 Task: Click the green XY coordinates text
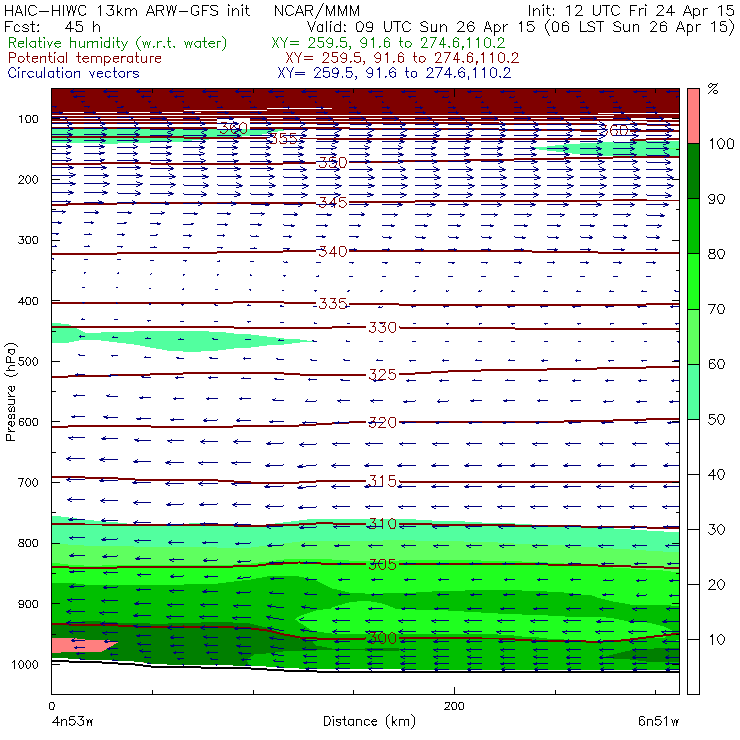(x=388, y=43)
